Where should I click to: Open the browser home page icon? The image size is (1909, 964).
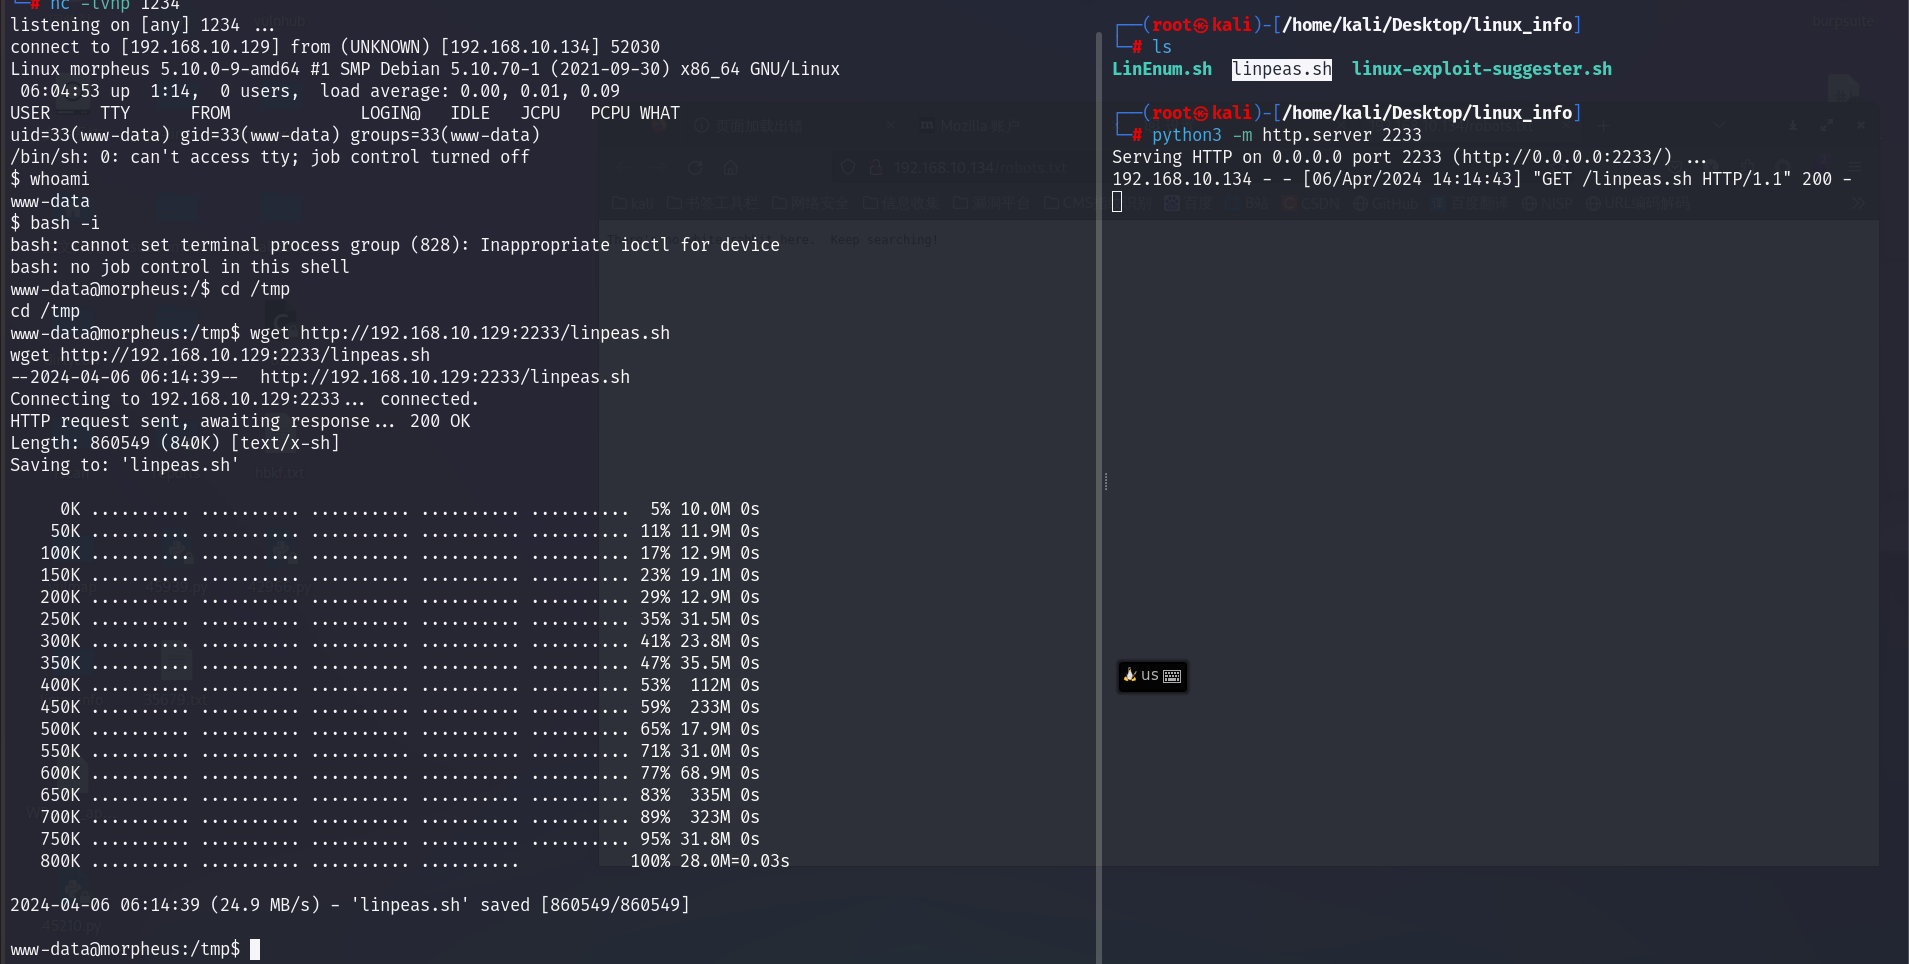pos(730,168)
